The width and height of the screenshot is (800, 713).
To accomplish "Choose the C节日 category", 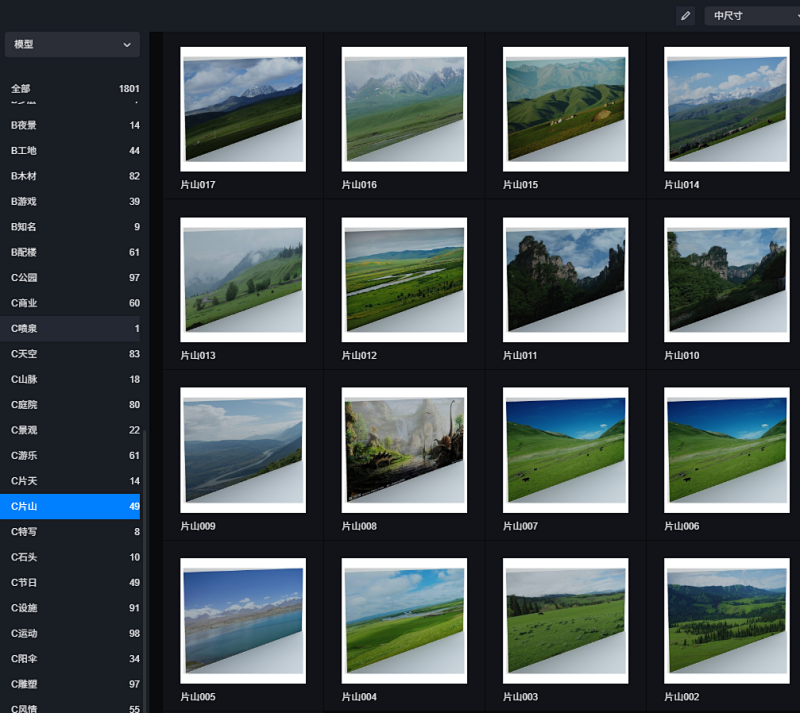I will click(70, 582).
